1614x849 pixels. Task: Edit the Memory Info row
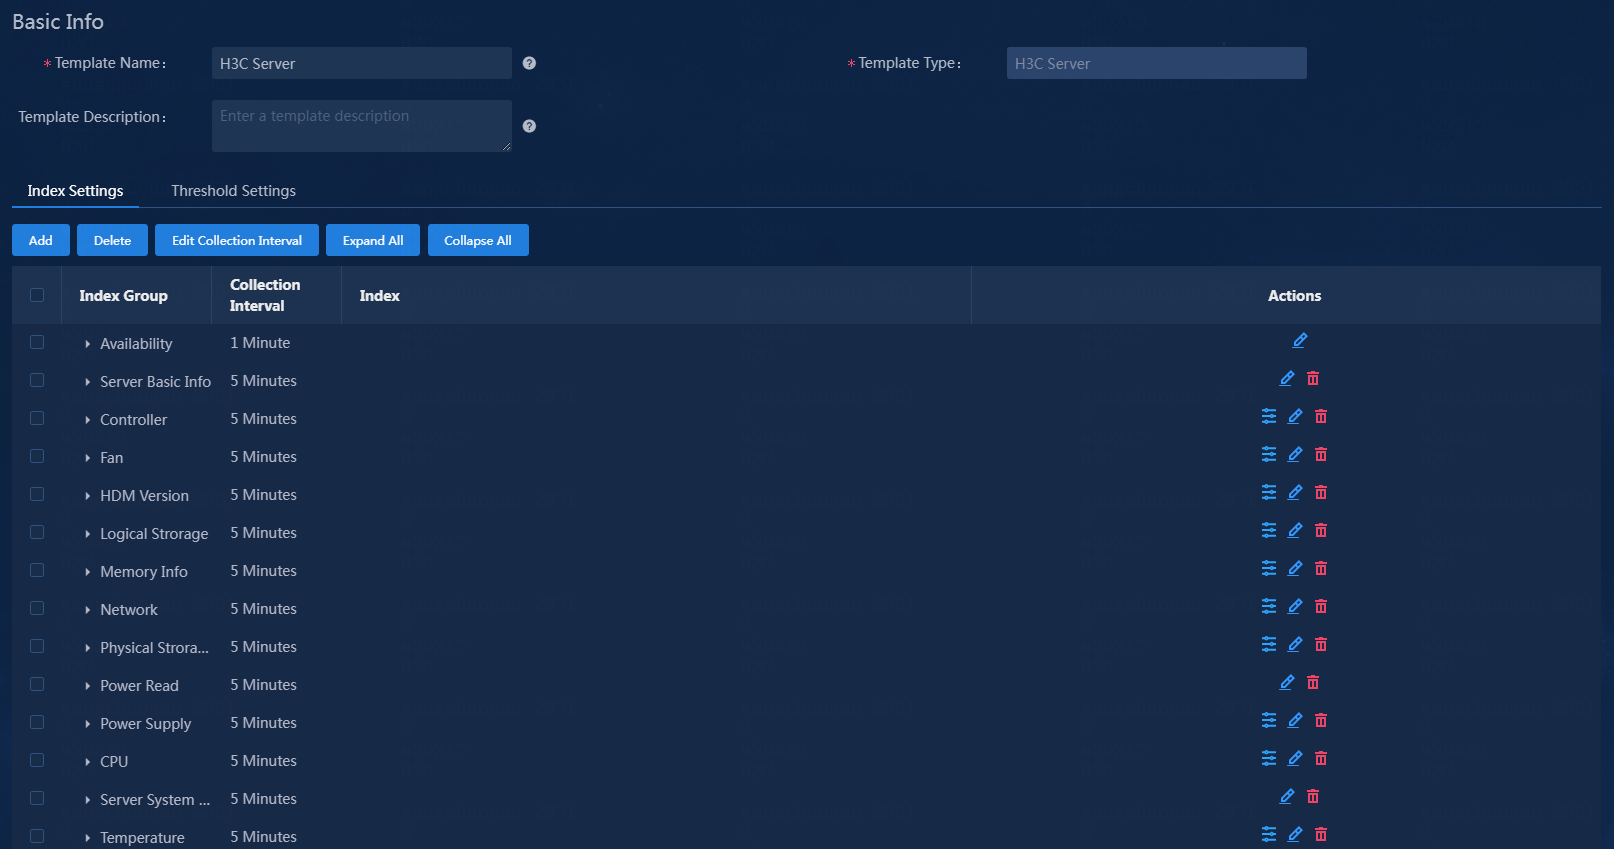pos(1295,569)
